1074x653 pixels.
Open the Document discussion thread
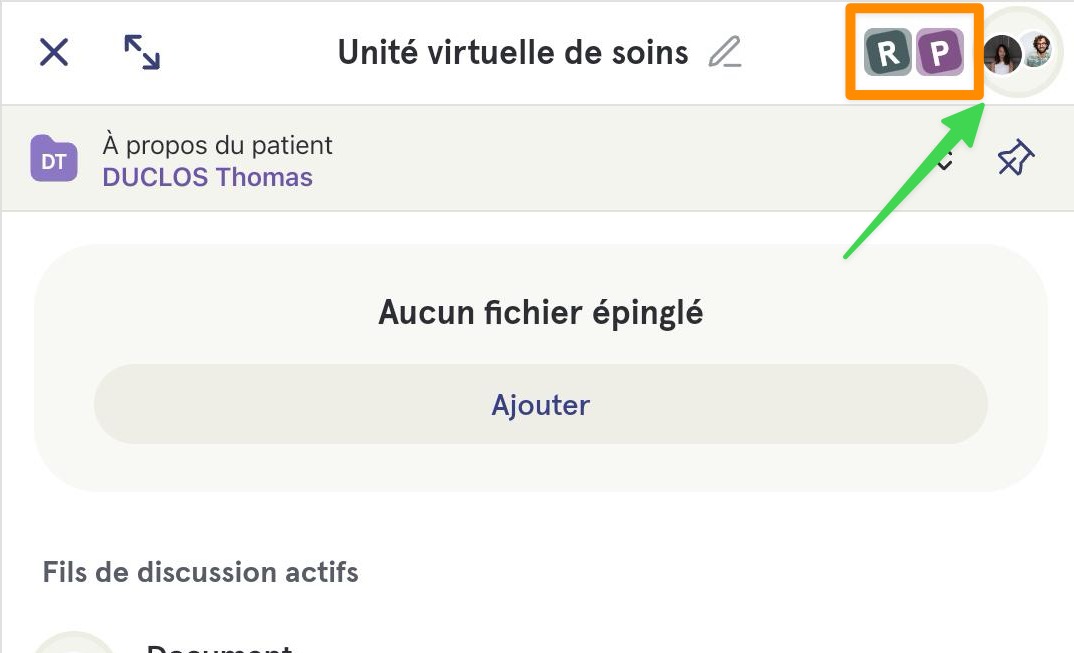point(219,647)
